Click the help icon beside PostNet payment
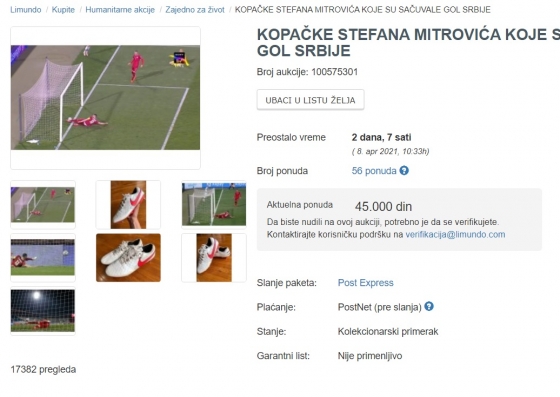Image resolution: width=560 pixels, height=397 pixels. (429, 306)
